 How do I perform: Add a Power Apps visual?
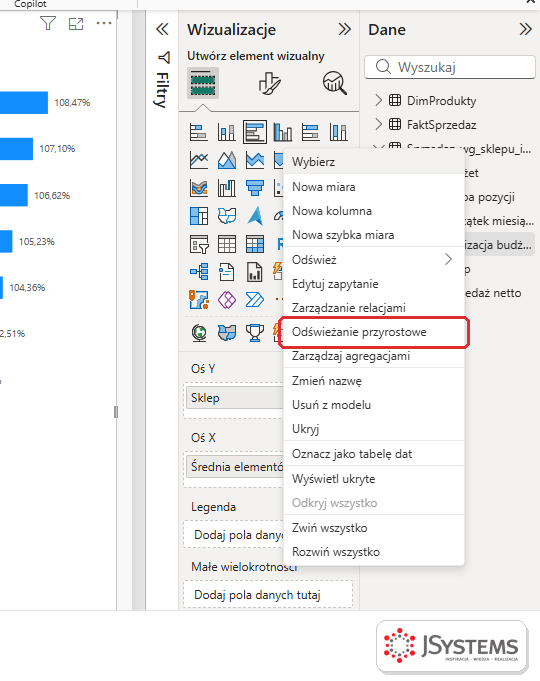point(227,300)
